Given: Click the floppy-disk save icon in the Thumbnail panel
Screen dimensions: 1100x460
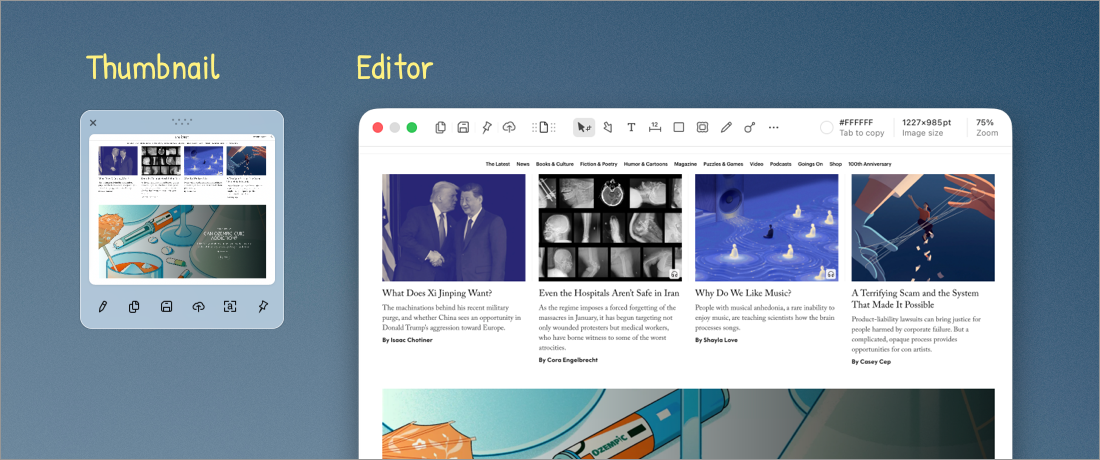Looking at the screenshot, I should (x=166, y=306).
